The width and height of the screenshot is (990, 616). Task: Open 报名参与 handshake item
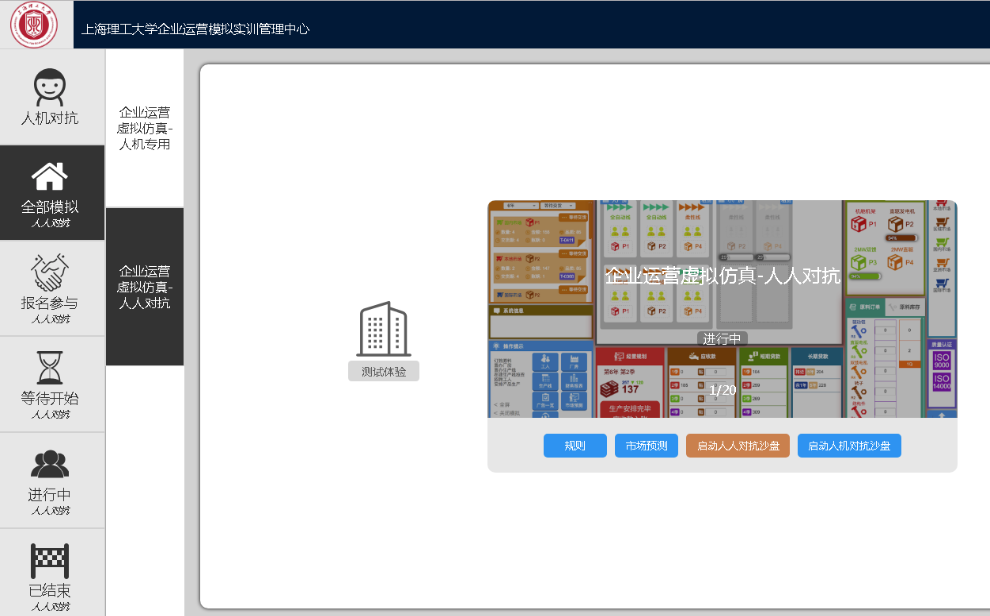[52, 288]
